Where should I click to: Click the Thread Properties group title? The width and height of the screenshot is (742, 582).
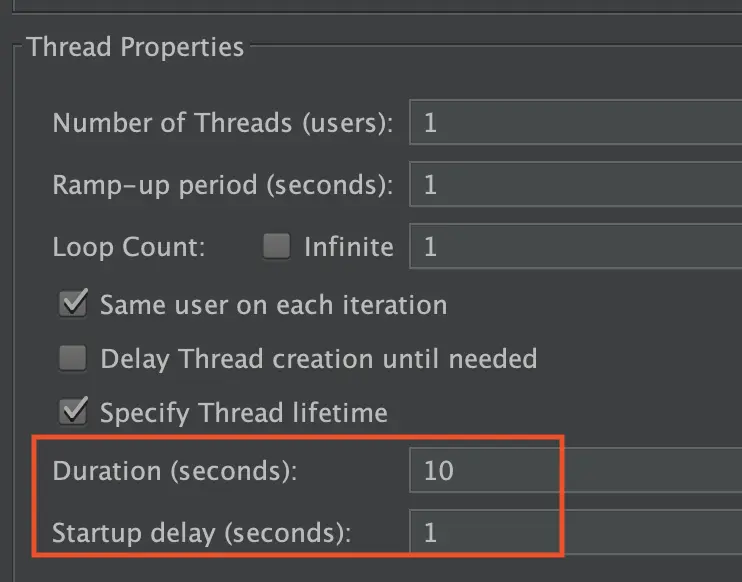point(135,47)
